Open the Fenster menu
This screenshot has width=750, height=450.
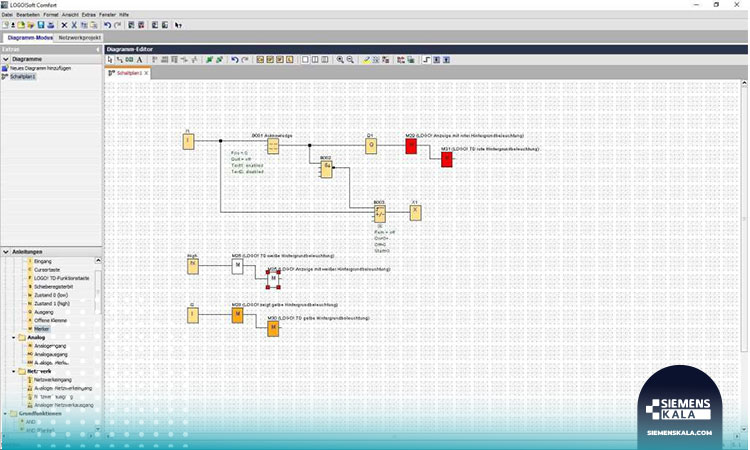coord(108,15)
